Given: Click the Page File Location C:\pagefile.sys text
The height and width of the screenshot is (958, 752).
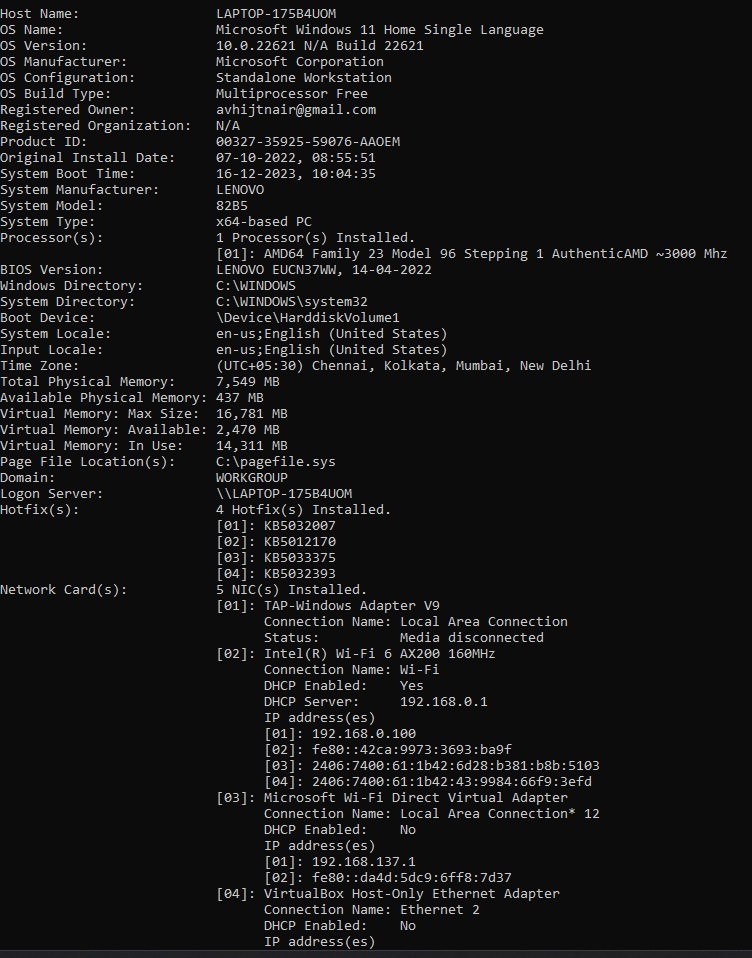Looking at the screenshot, I should (x=276, y=462).
